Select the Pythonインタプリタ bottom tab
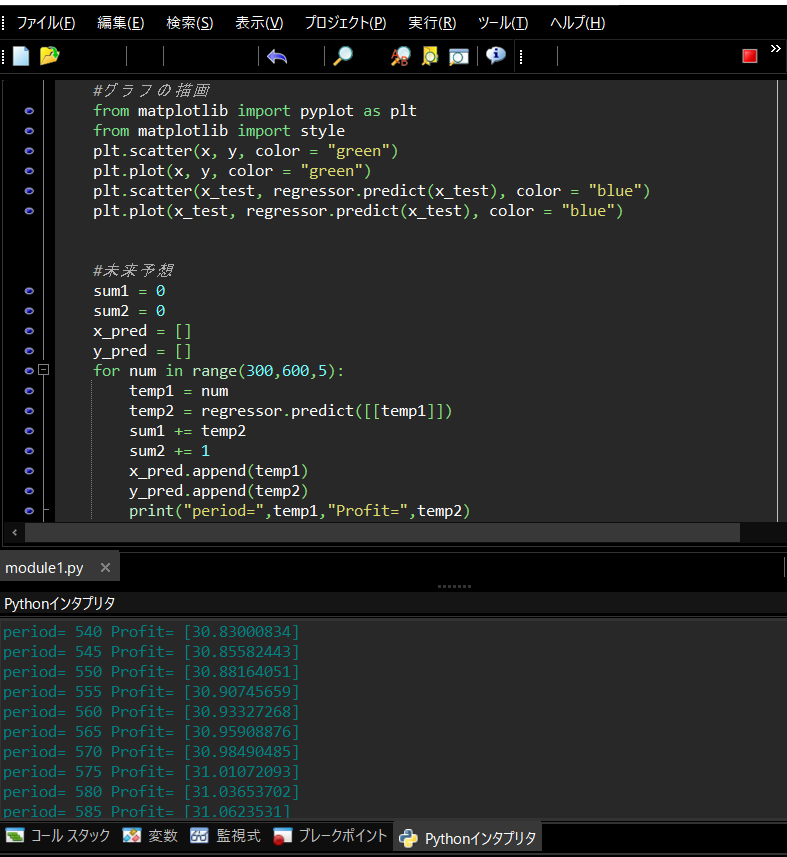 (x=468, y=838)
